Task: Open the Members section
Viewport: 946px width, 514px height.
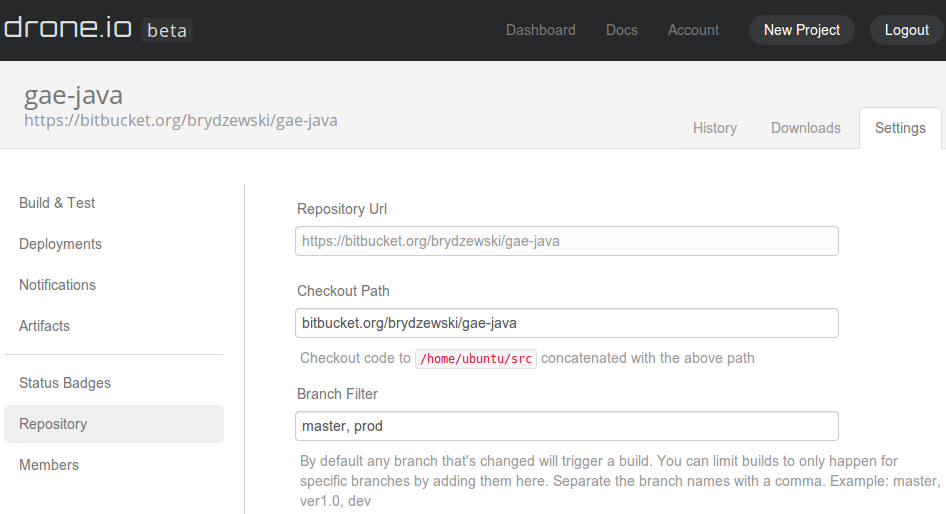Action: [x=49, y=465]
